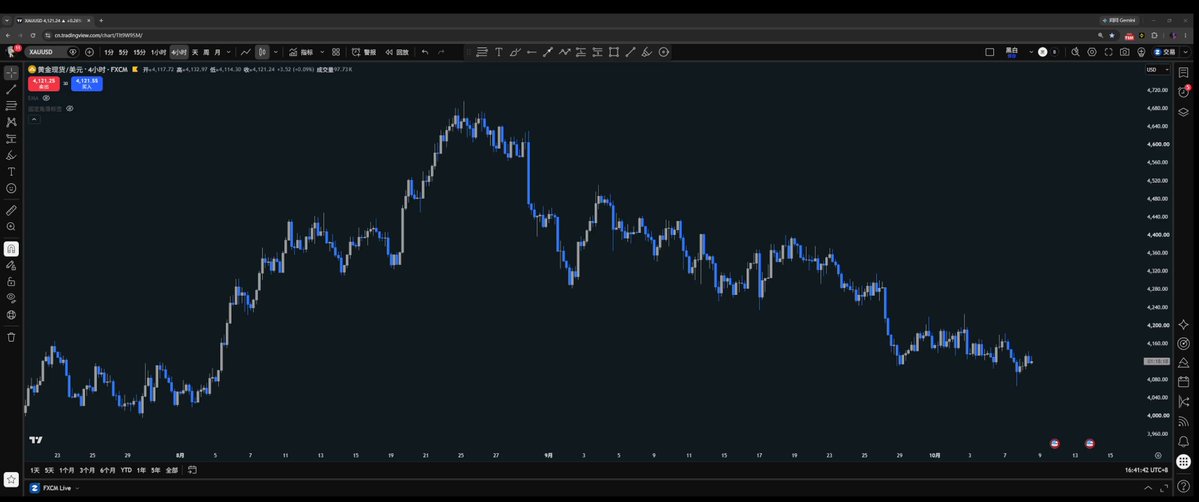Toggle magnet mode in left sidebar
Image resolution: width=1199 pixels, height=502 pixels.
click(x=11, y=249)
